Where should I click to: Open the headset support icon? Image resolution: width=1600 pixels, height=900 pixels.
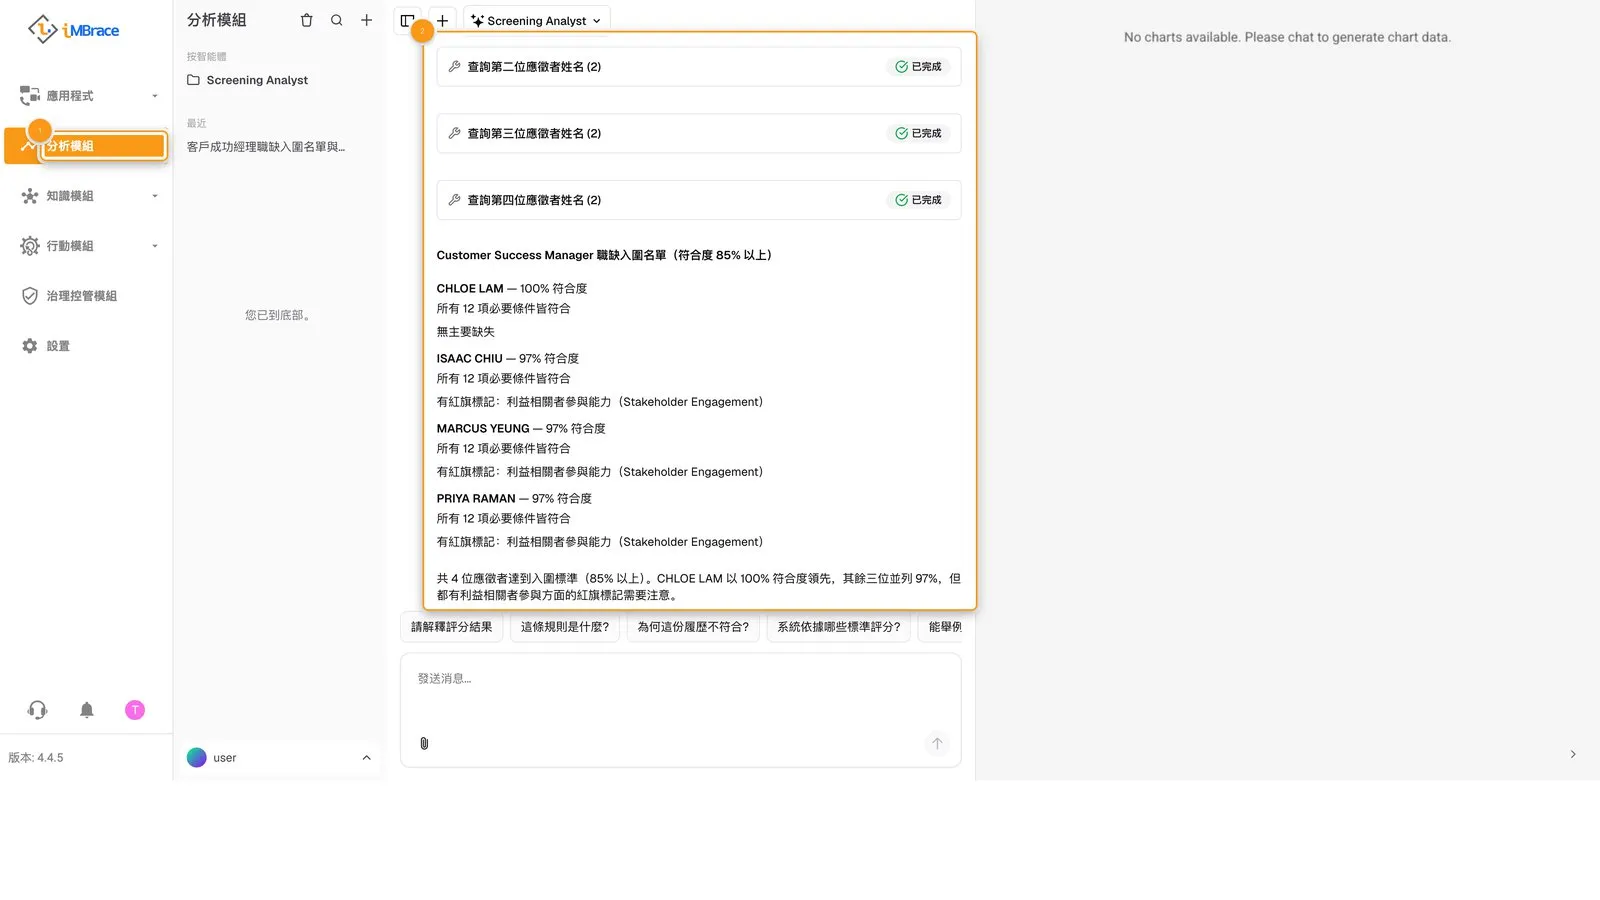click(x=37, y=710)
